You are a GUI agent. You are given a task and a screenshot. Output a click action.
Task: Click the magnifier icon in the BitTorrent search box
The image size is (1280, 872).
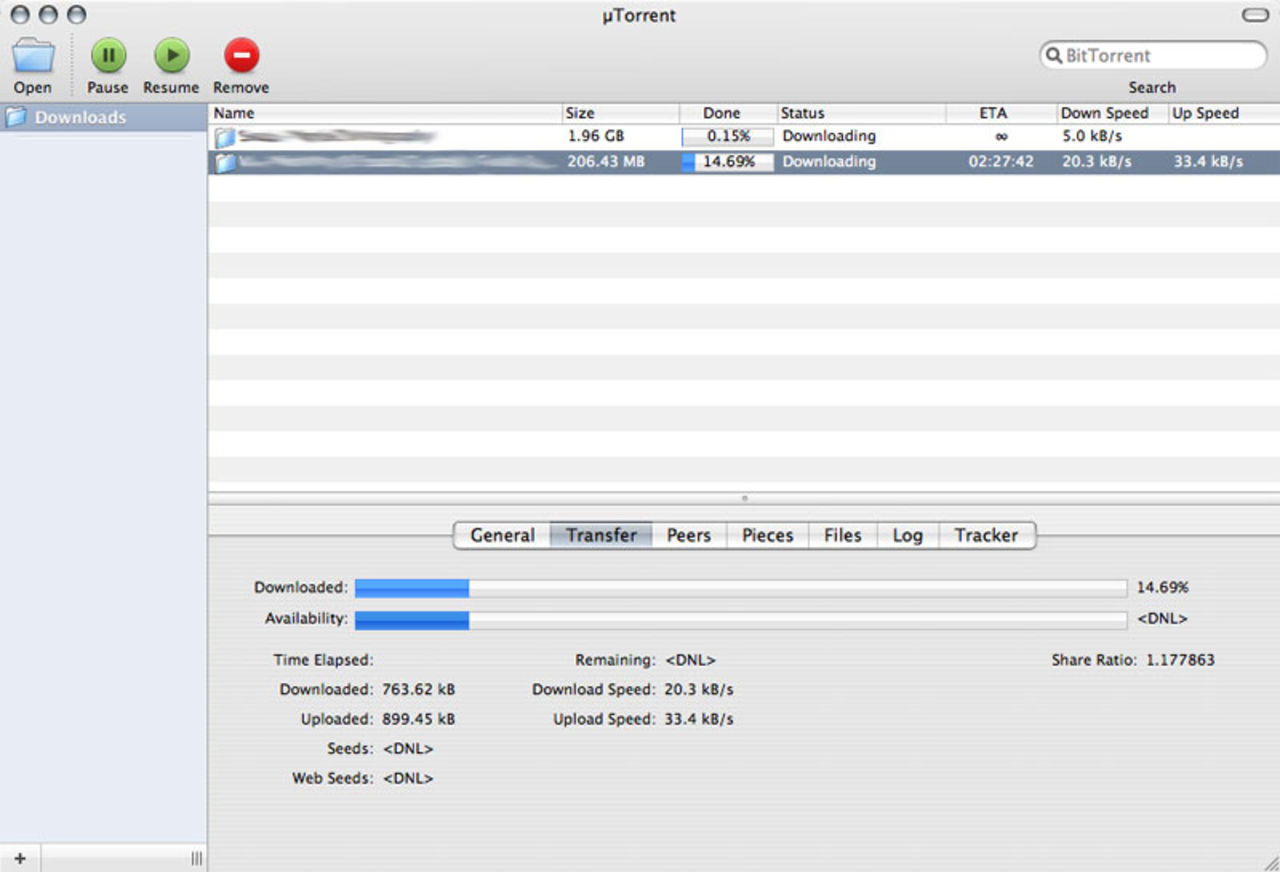point(1053,55)
